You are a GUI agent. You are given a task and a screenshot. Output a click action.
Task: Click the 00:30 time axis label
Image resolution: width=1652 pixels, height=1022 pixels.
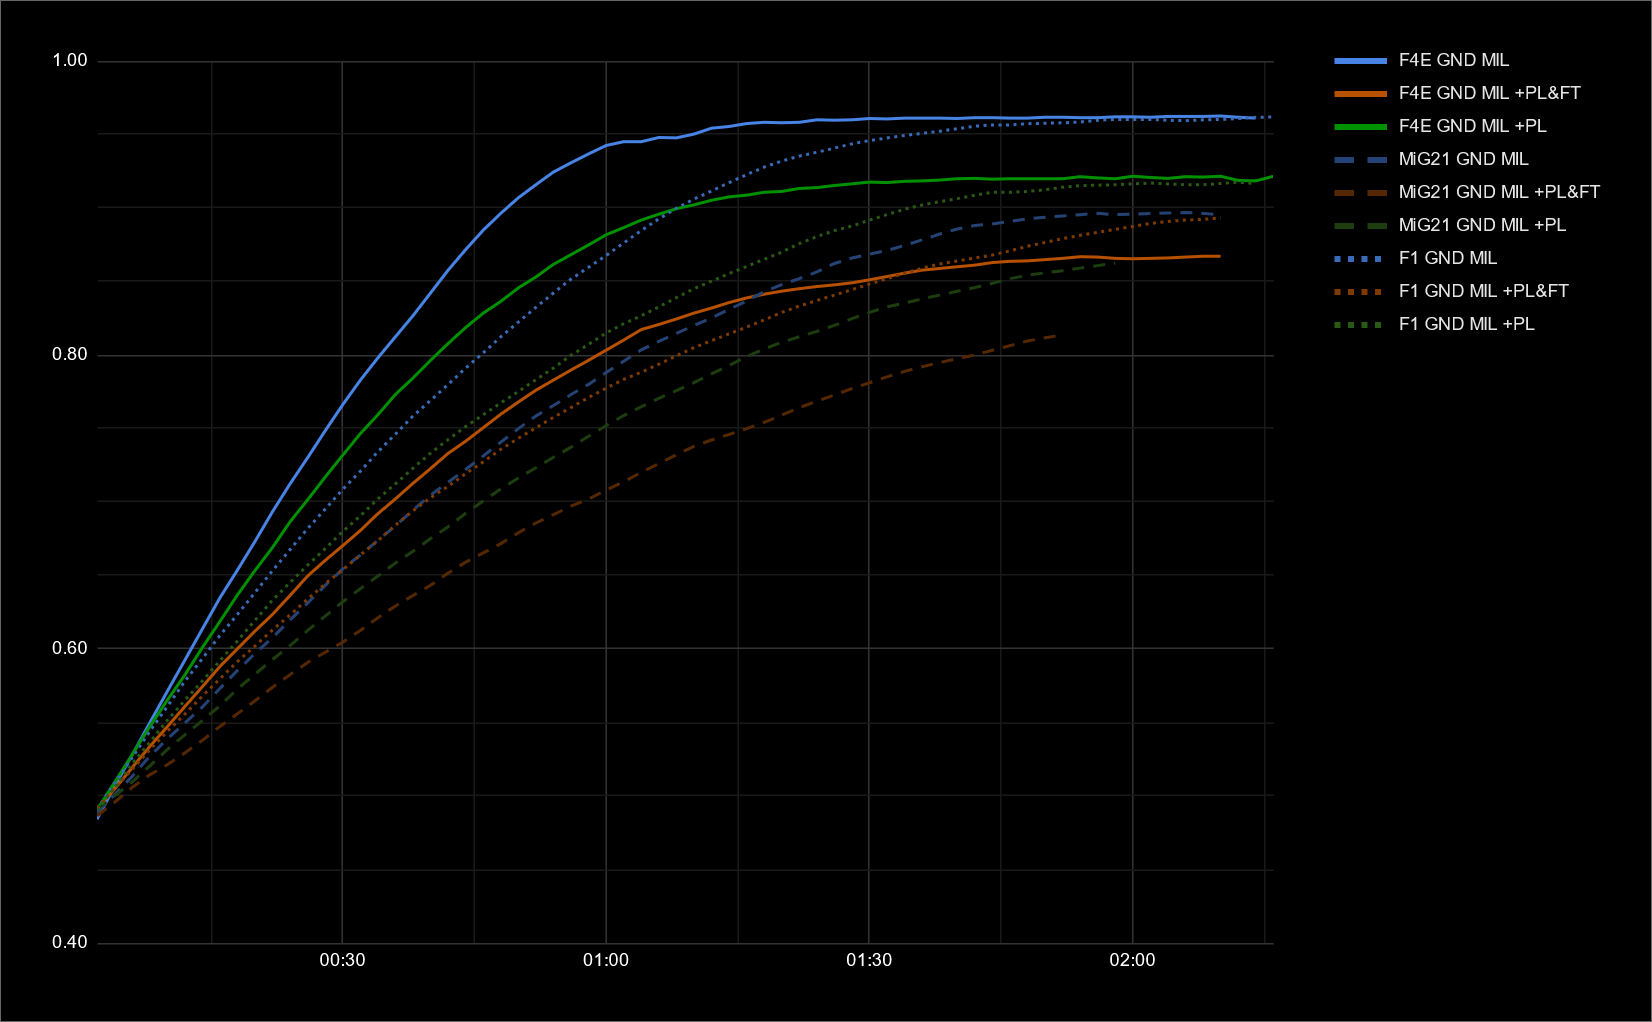342,960
